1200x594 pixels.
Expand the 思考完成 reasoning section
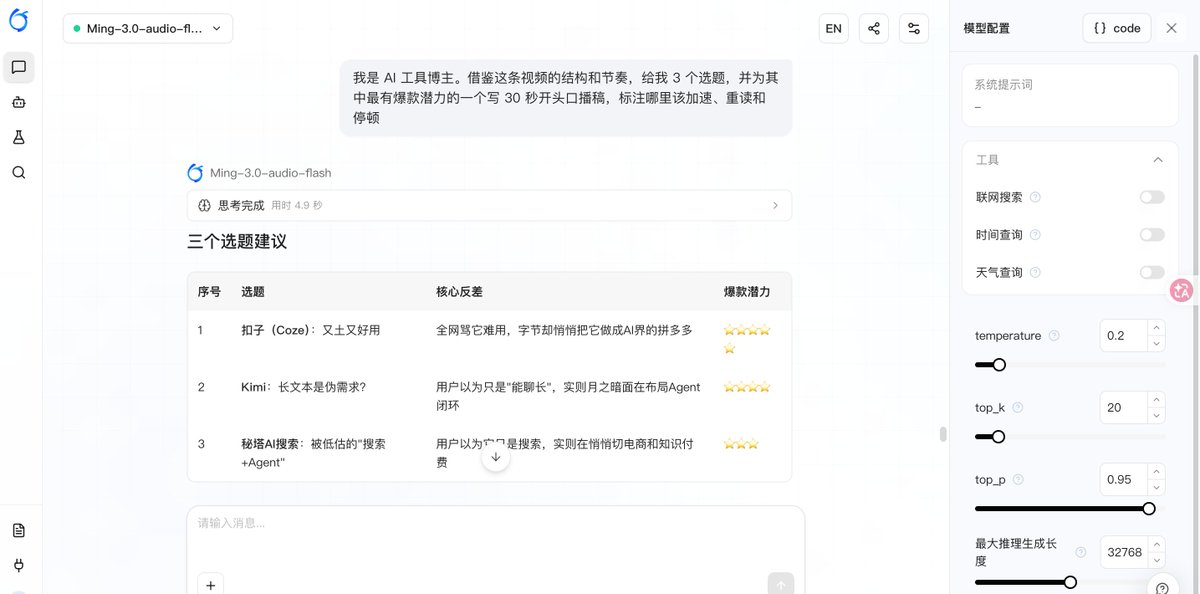(x=489, y=205)
